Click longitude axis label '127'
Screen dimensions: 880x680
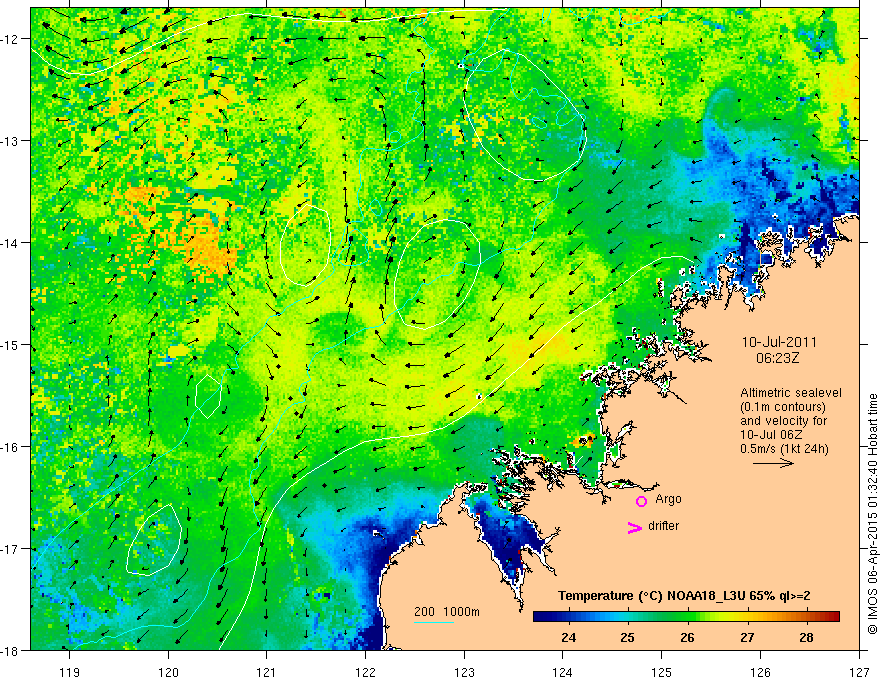pyautogui.click(x=859, y=672)
